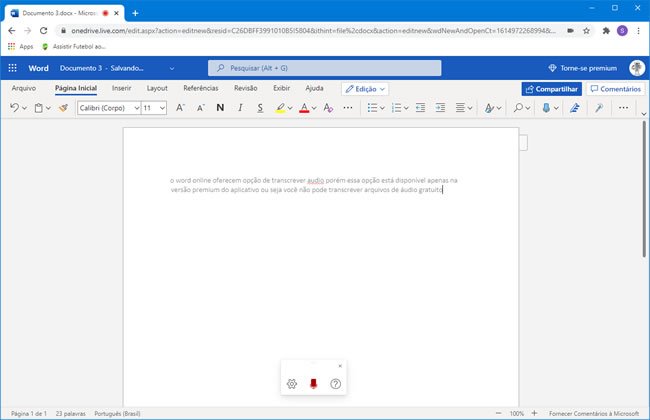Increase font size with larger A icon
The height and width of the screenshot is (420, 650).
[x=180, y=107]
